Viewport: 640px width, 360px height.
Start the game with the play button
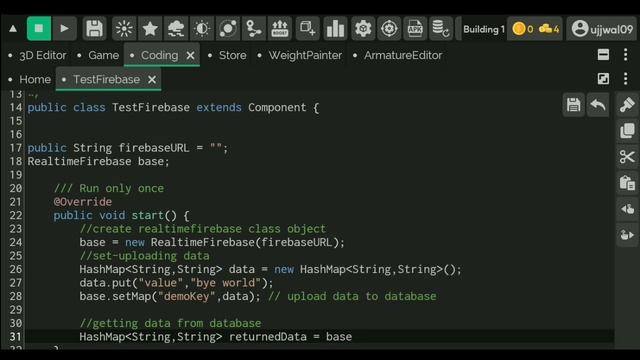tap(64, 29)
